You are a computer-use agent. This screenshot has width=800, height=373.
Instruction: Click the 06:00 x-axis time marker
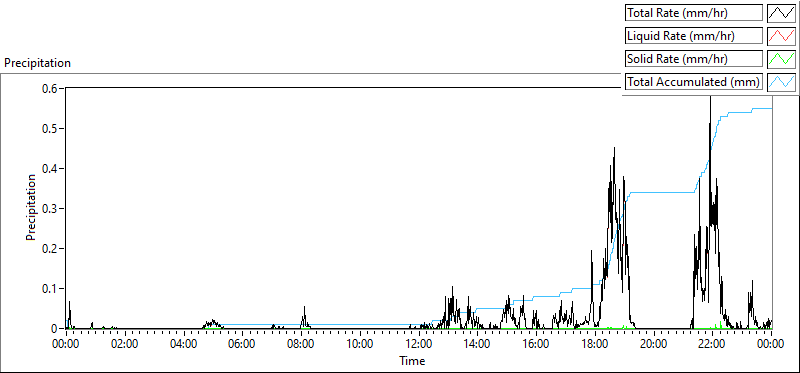click(x=242, y=344)
